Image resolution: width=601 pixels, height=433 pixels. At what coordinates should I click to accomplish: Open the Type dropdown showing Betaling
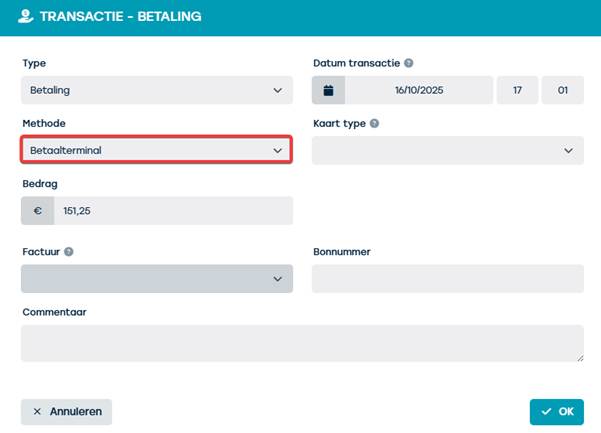pos(156,90)
